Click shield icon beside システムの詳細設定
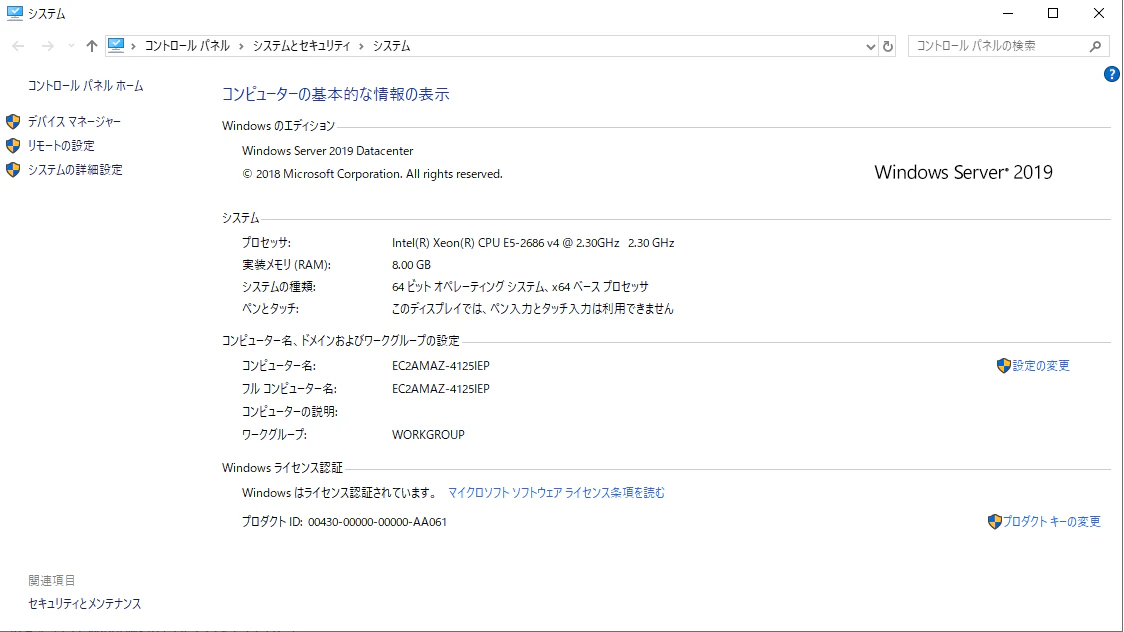 pos(13,170)
